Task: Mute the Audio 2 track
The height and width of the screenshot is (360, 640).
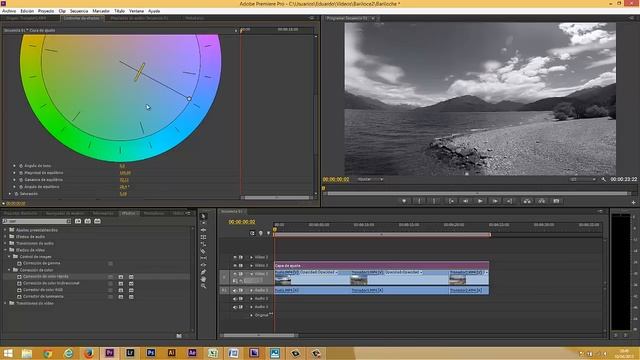Action: [235, 298]
